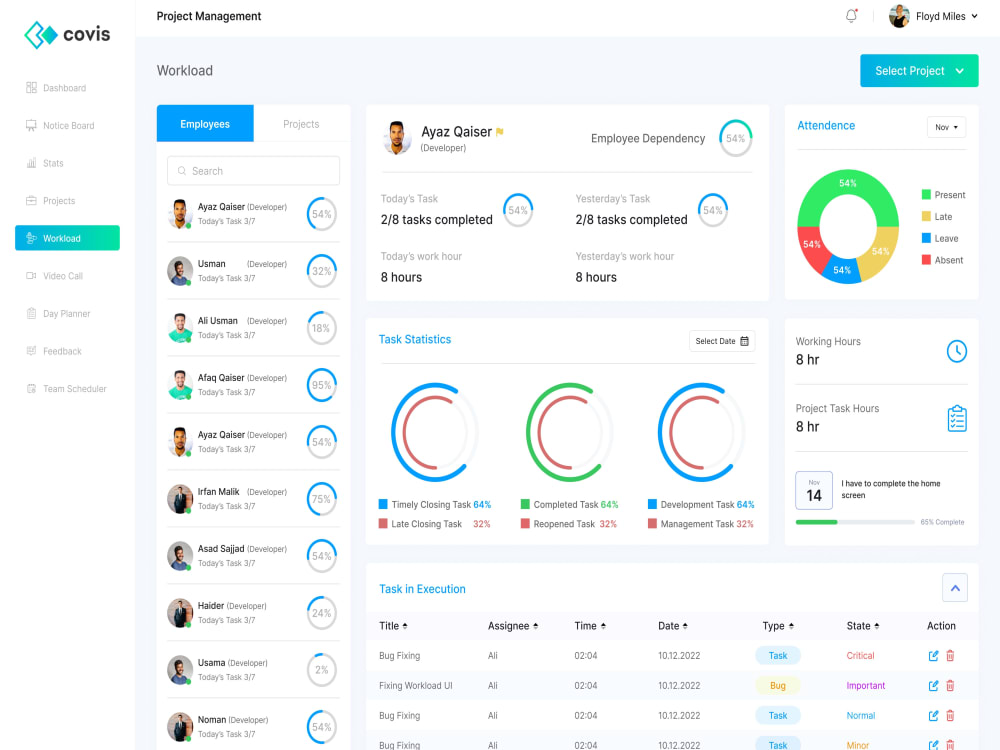Image resolution: width=1000 pixels, height=750 pixels.
Task: Switch to the Projects tab
Action: (x=301, y=123)
